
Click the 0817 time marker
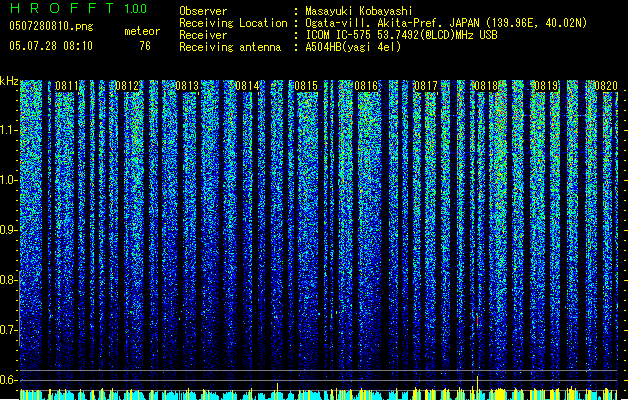(426, 86)
